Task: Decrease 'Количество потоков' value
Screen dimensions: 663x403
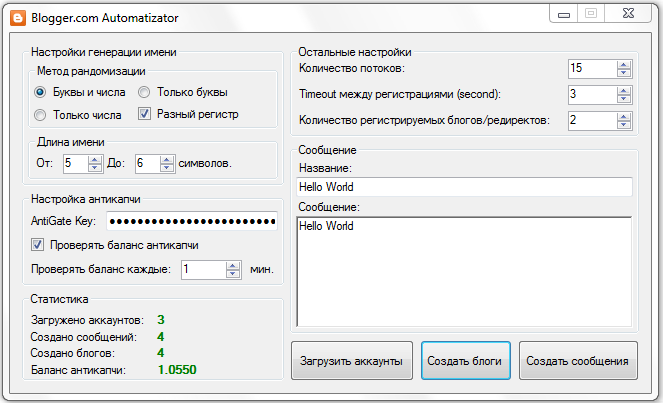Action: (624, 72)
